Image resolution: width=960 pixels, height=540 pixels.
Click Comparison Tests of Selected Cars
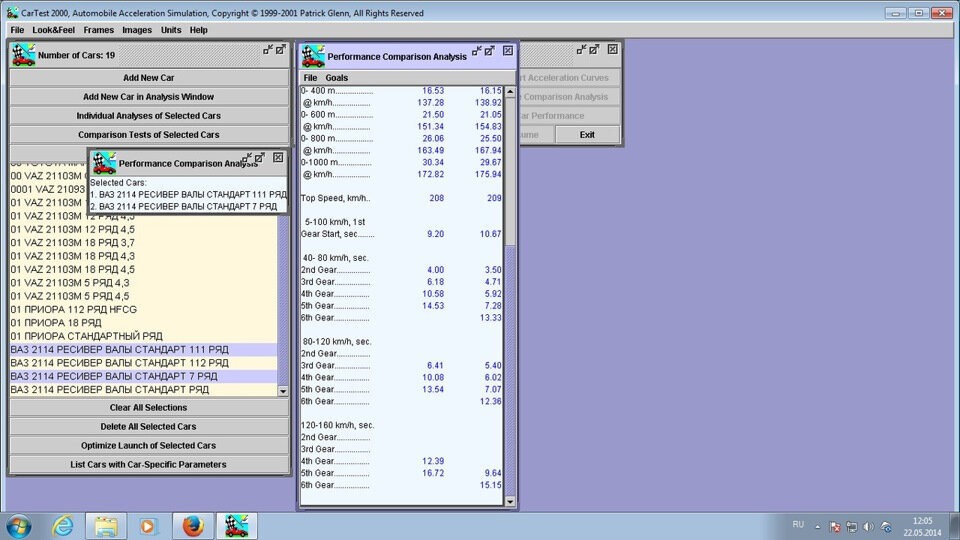[x=149, y=135]
